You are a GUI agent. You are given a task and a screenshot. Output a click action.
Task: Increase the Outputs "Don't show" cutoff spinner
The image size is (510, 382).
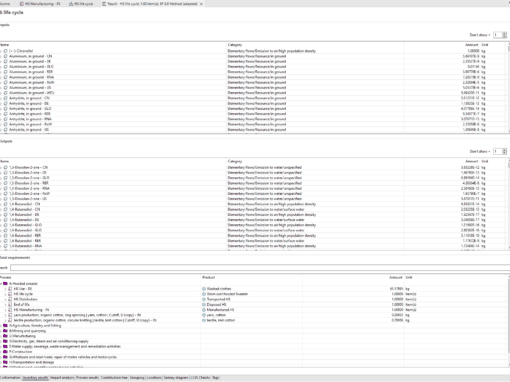point(504,150)
